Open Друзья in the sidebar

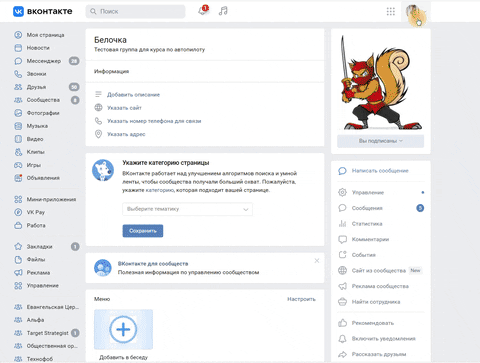click(36, 87)
